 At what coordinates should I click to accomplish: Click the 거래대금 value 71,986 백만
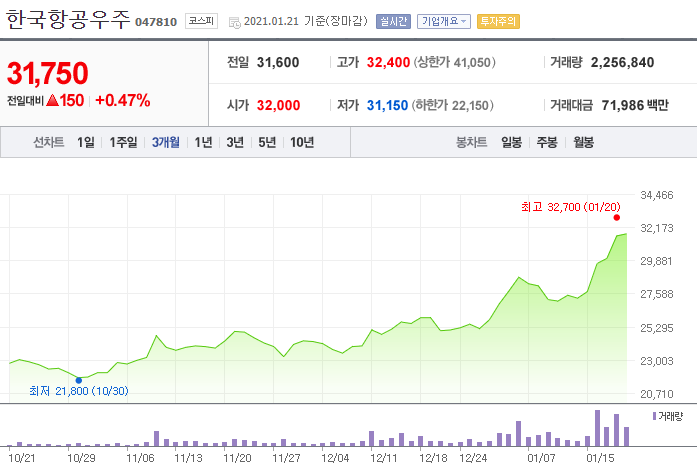click(635, 105)
